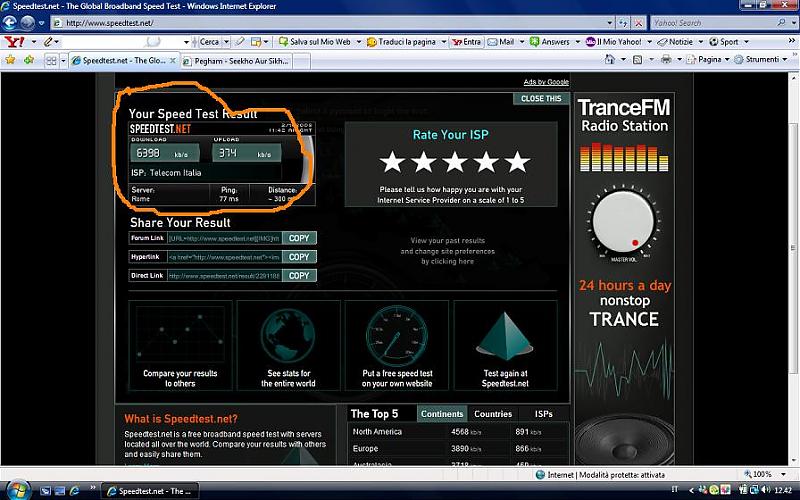Click the Yahoo! Y logo in toolbar
Viewport: 800px width, 500px height.
pyautogui.click(x=14, y=41)
